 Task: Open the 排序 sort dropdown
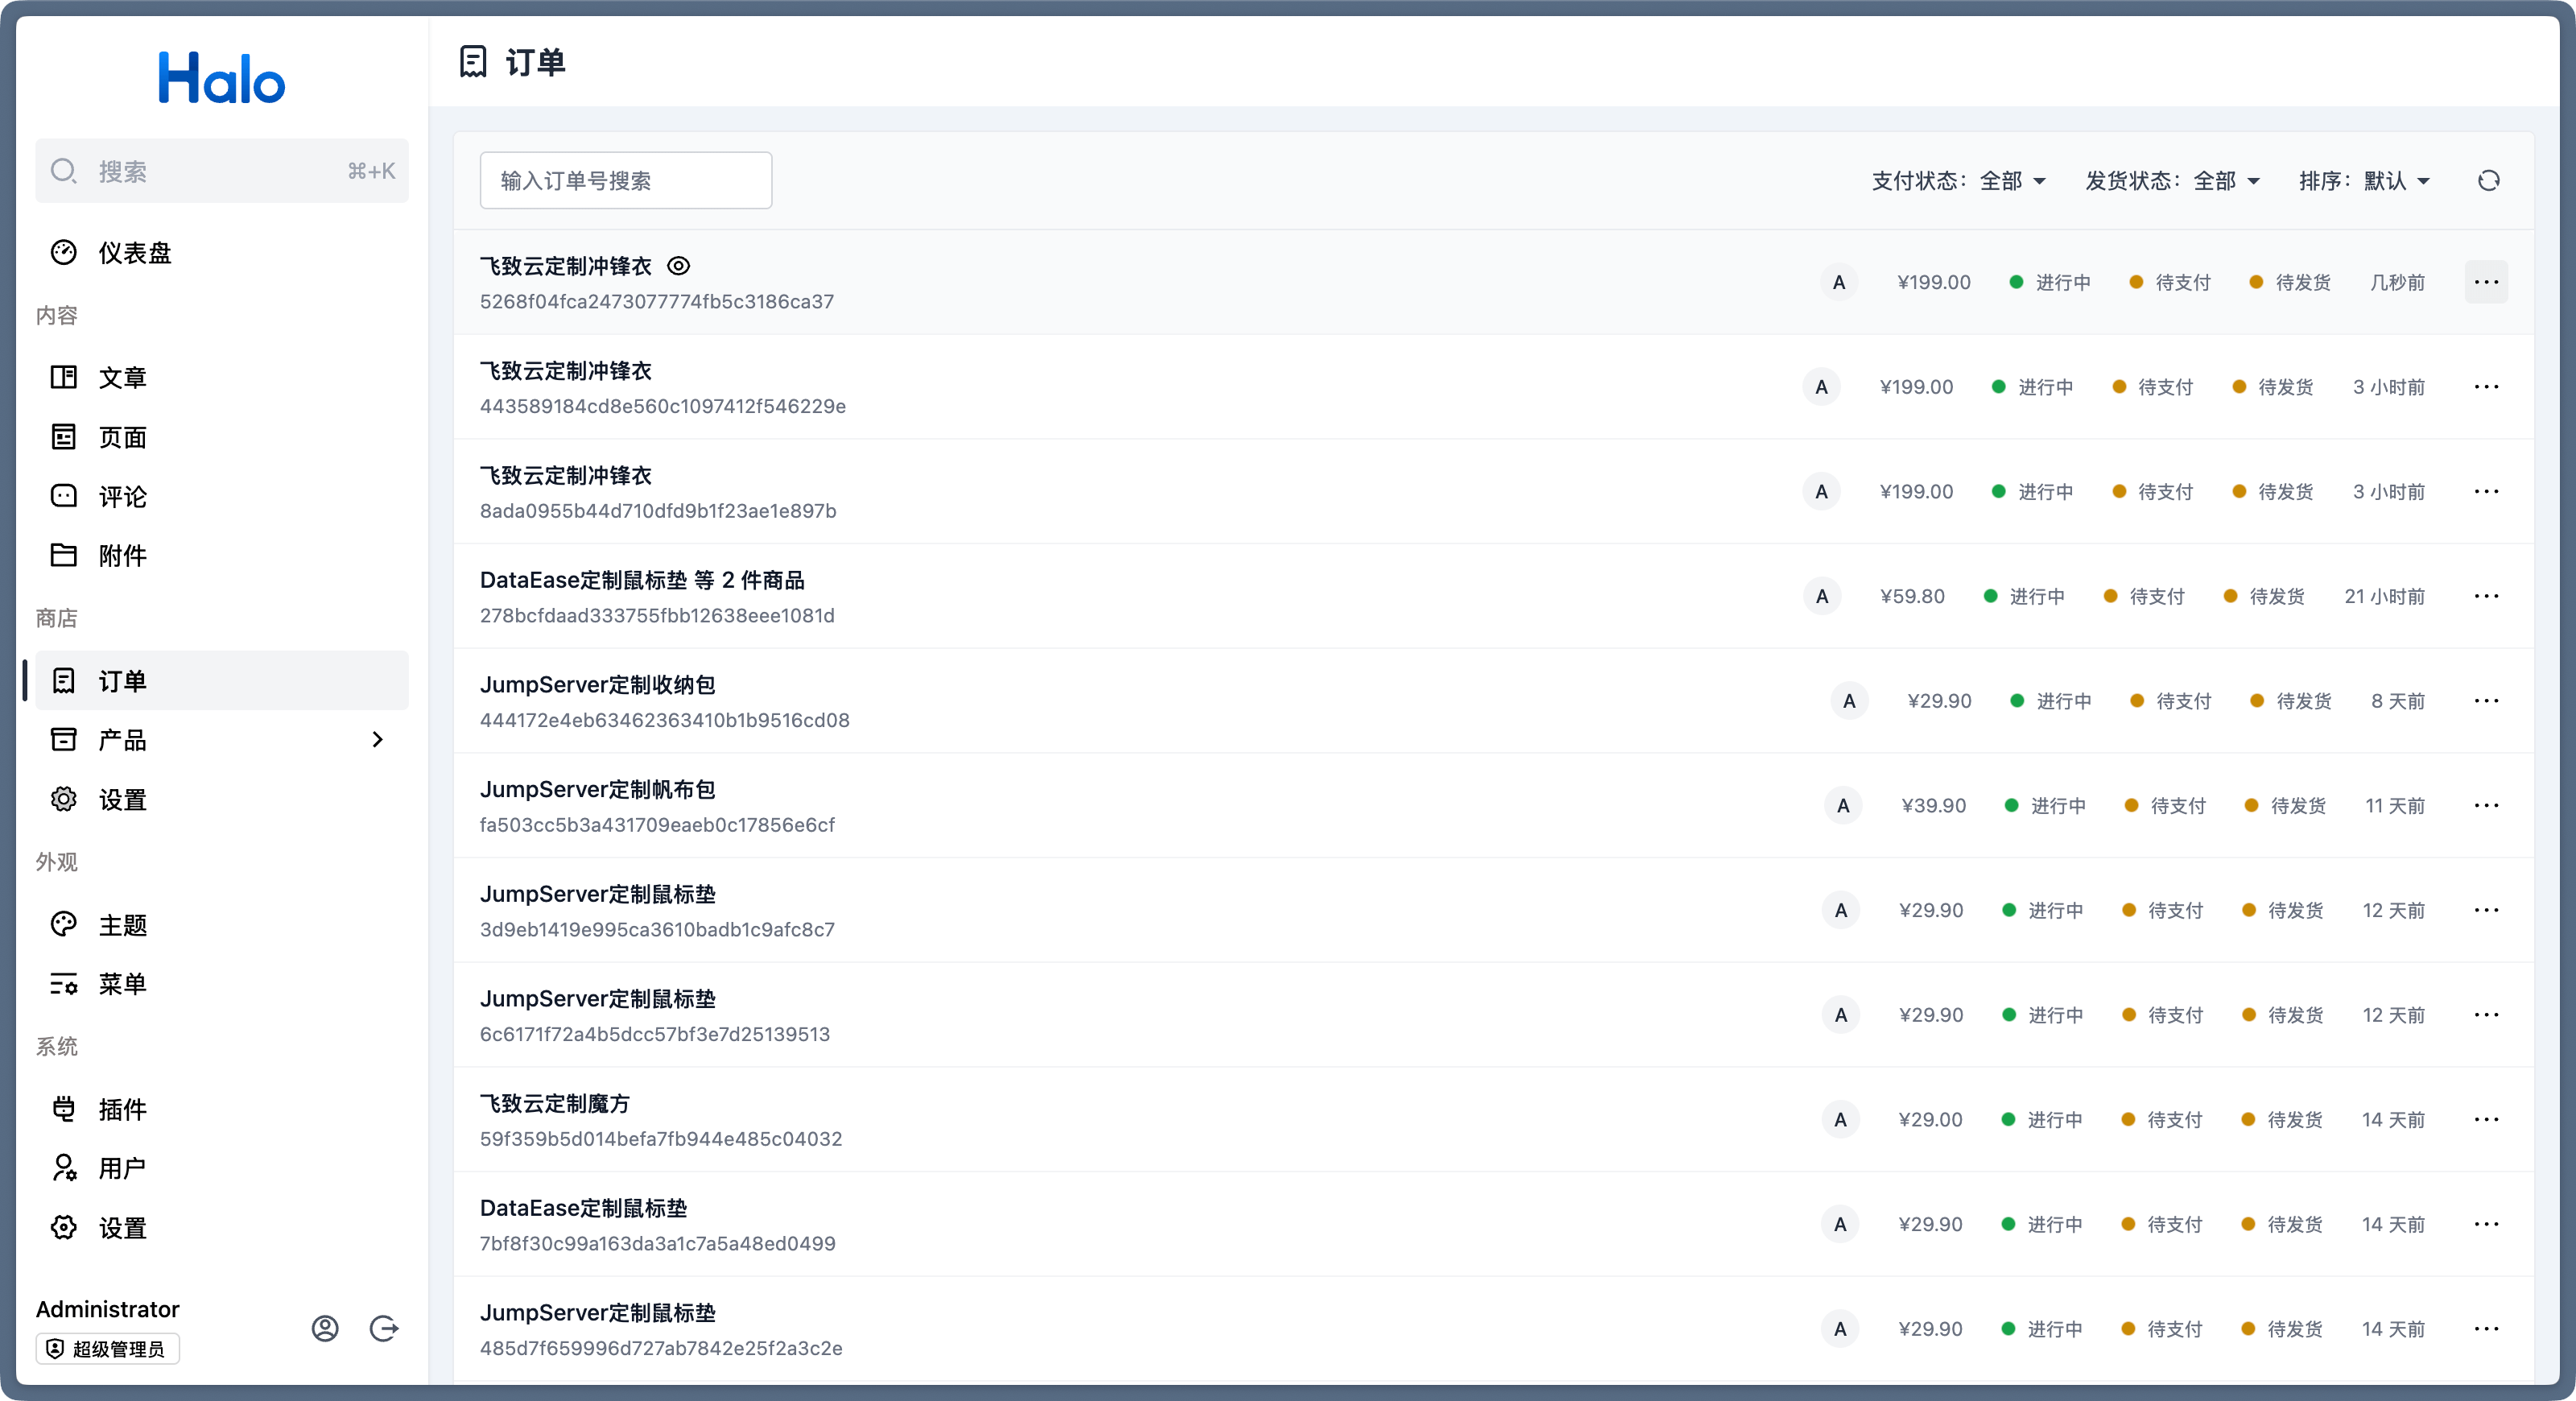tap(2364, 181)
